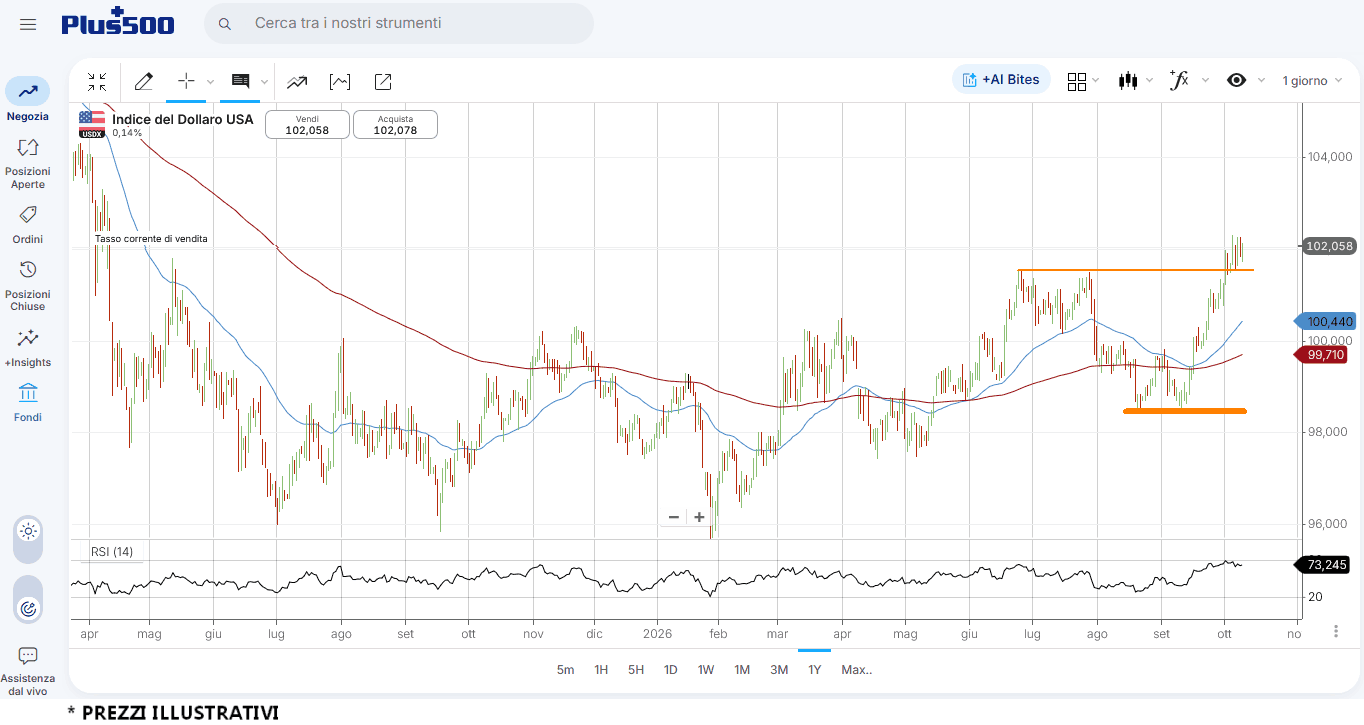Viewport: 1364px width, 725px height.
Task: Click the Indice del Dollaro USA title
Action: coord(182,119)
